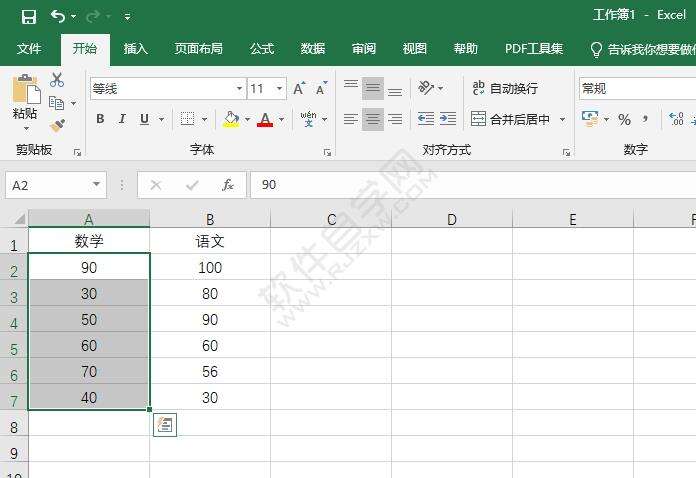Click the 自动换行 wrap text button
696x478 pixels.
505,88
